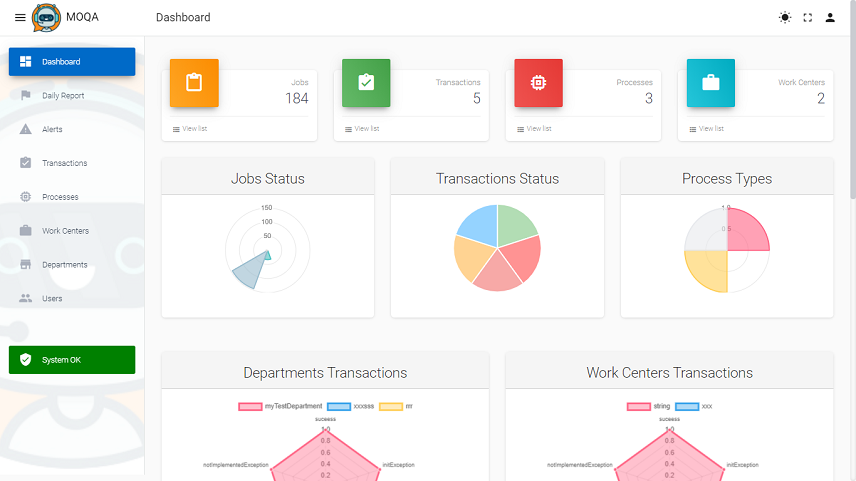Toggle myTestDepartment legend swatch
The width and height of the screenshot is (856, 481).
click(x=250, y=407)
